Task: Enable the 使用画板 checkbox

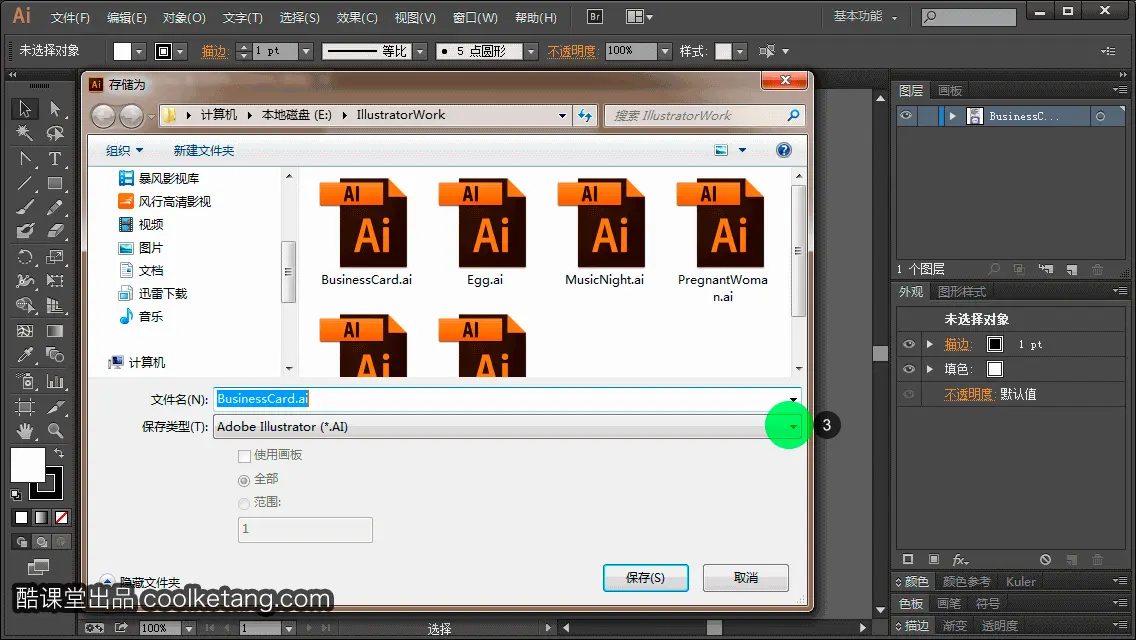Action: coord(244,456)
